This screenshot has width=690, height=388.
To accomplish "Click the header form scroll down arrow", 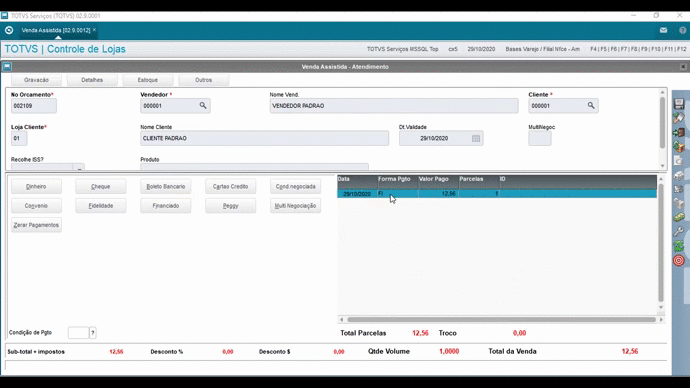I will [662, 166].
